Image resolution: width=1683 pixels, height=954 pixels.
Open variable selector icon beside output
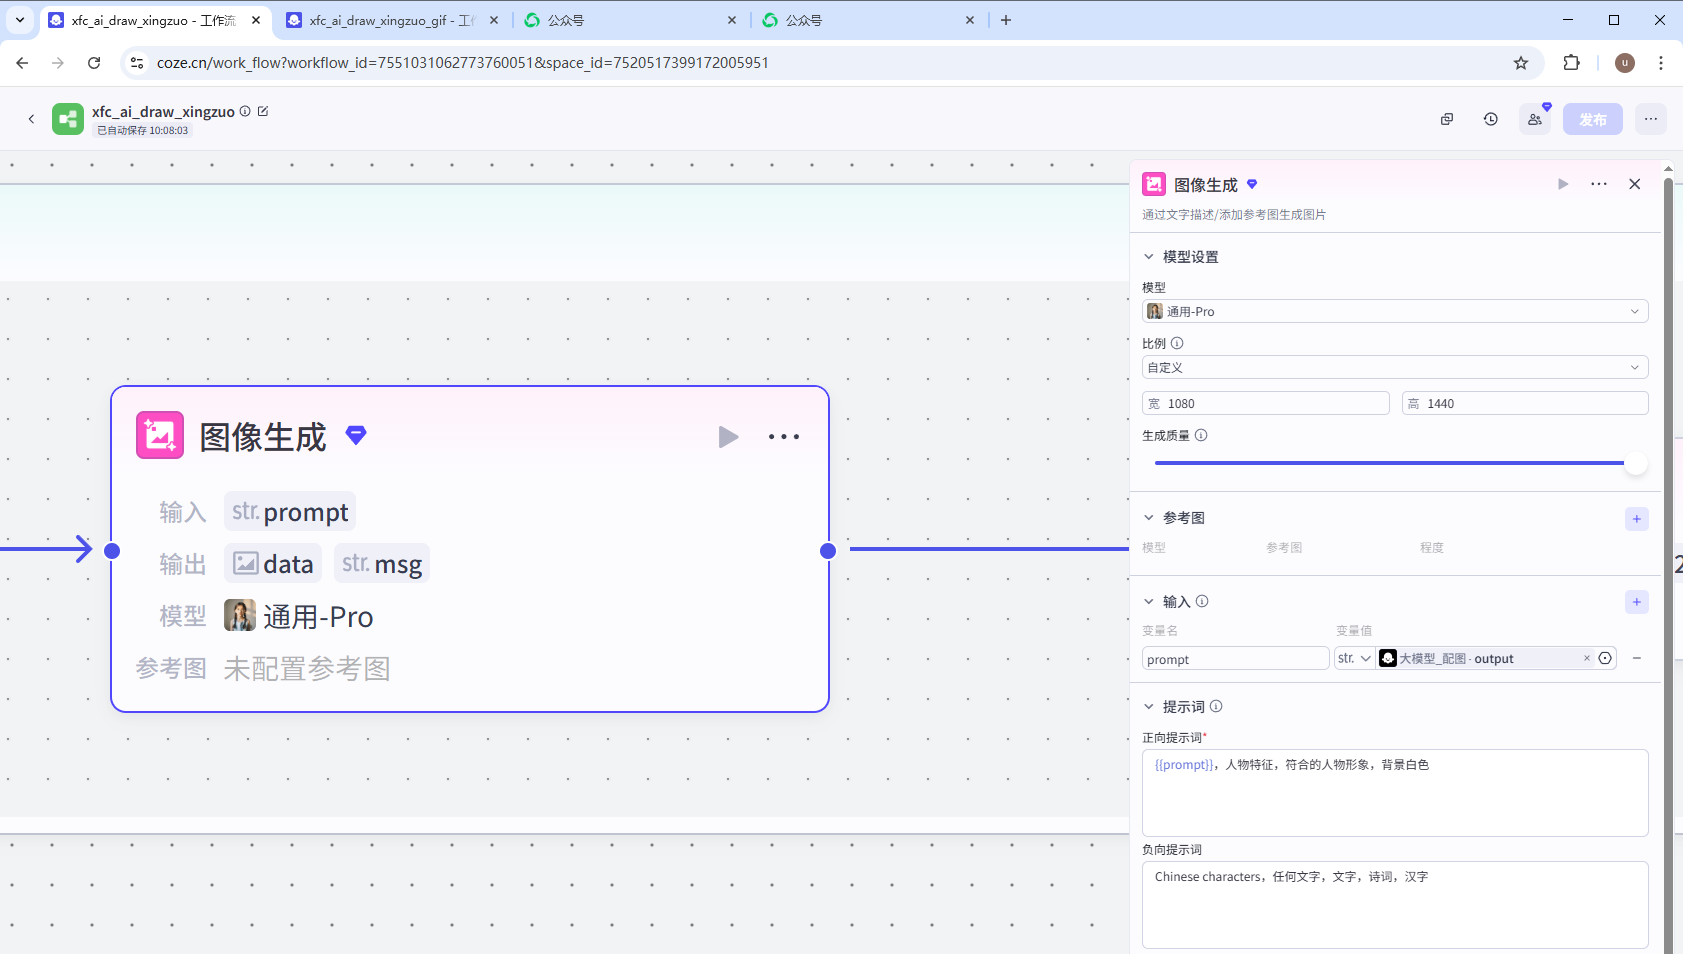(1605, 658)
